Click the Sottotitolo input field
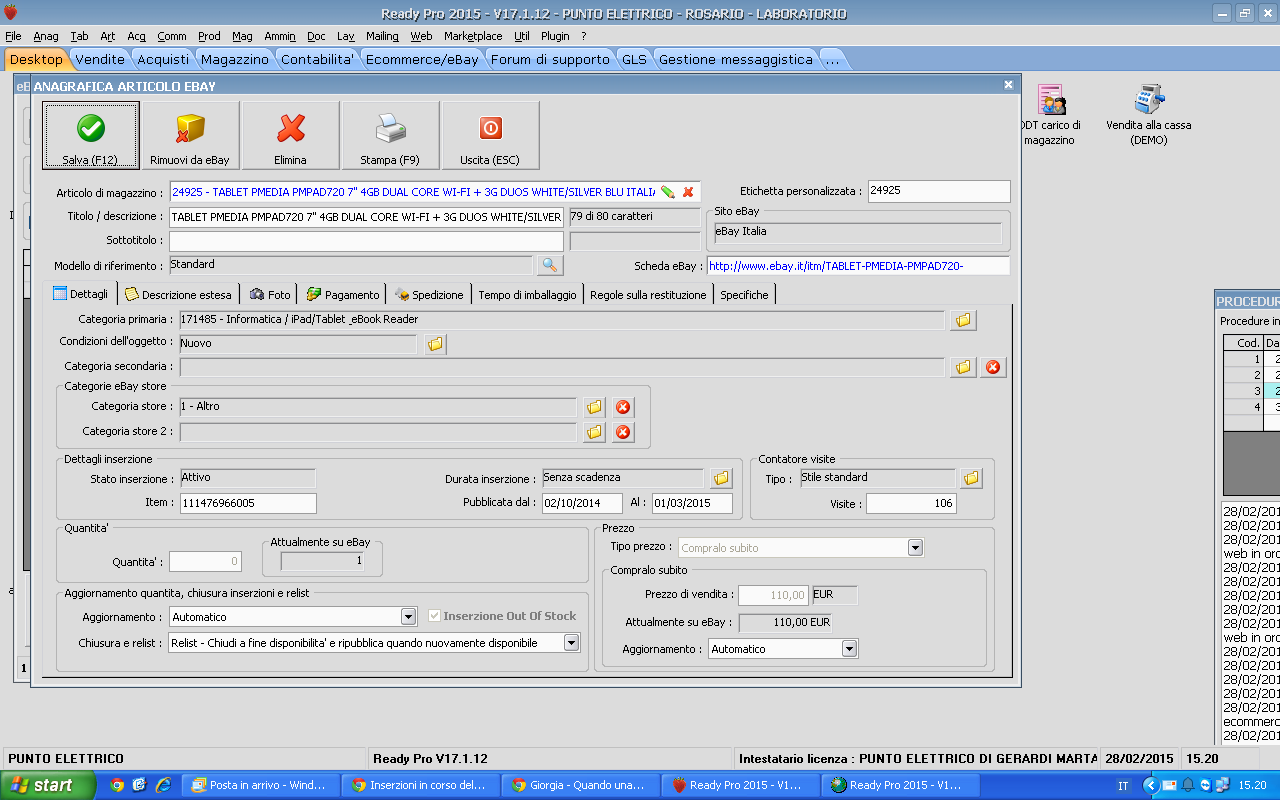The width and height of the screenshot is (1280, 800). (366, 241)
